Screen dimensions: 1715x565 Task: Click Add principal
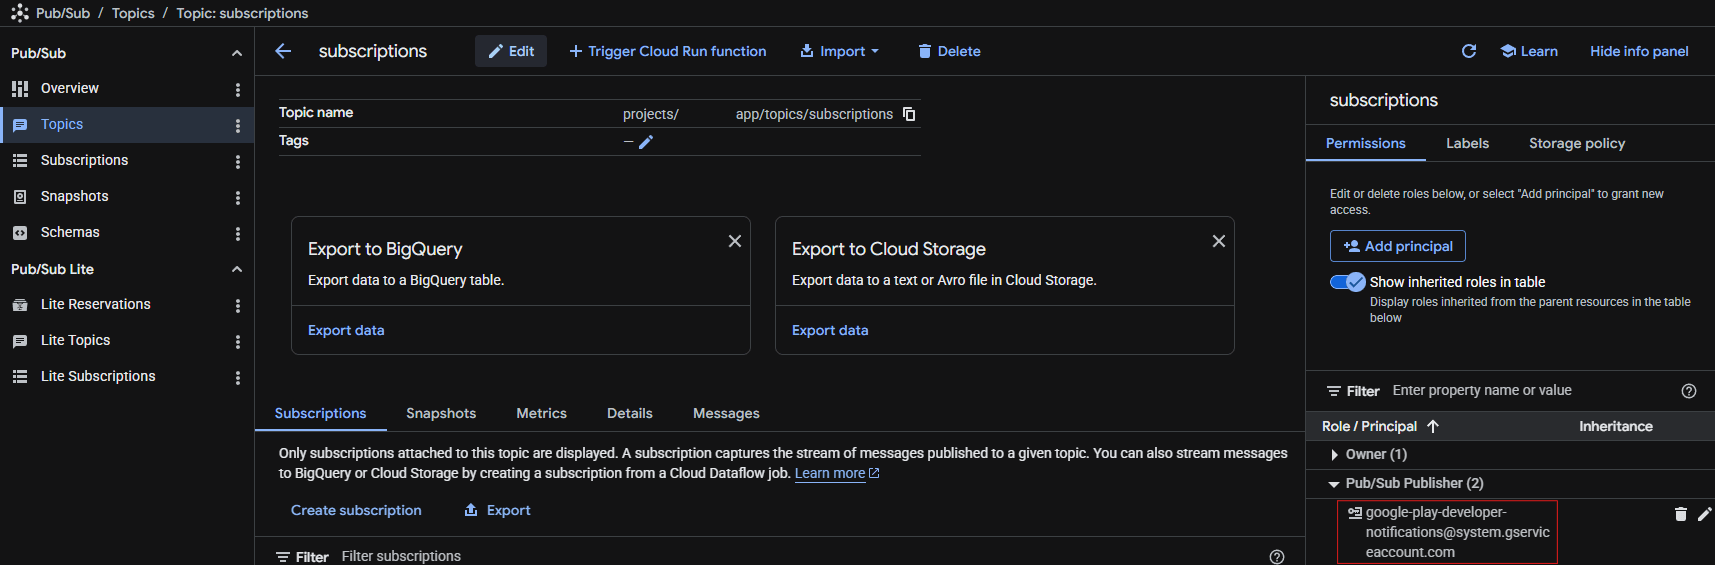[1398, 246]
